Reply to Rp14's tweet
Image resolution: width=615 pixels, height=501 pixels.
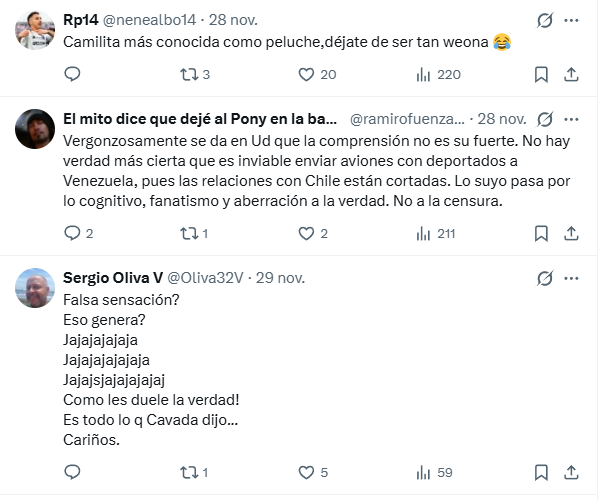point(71,74)
